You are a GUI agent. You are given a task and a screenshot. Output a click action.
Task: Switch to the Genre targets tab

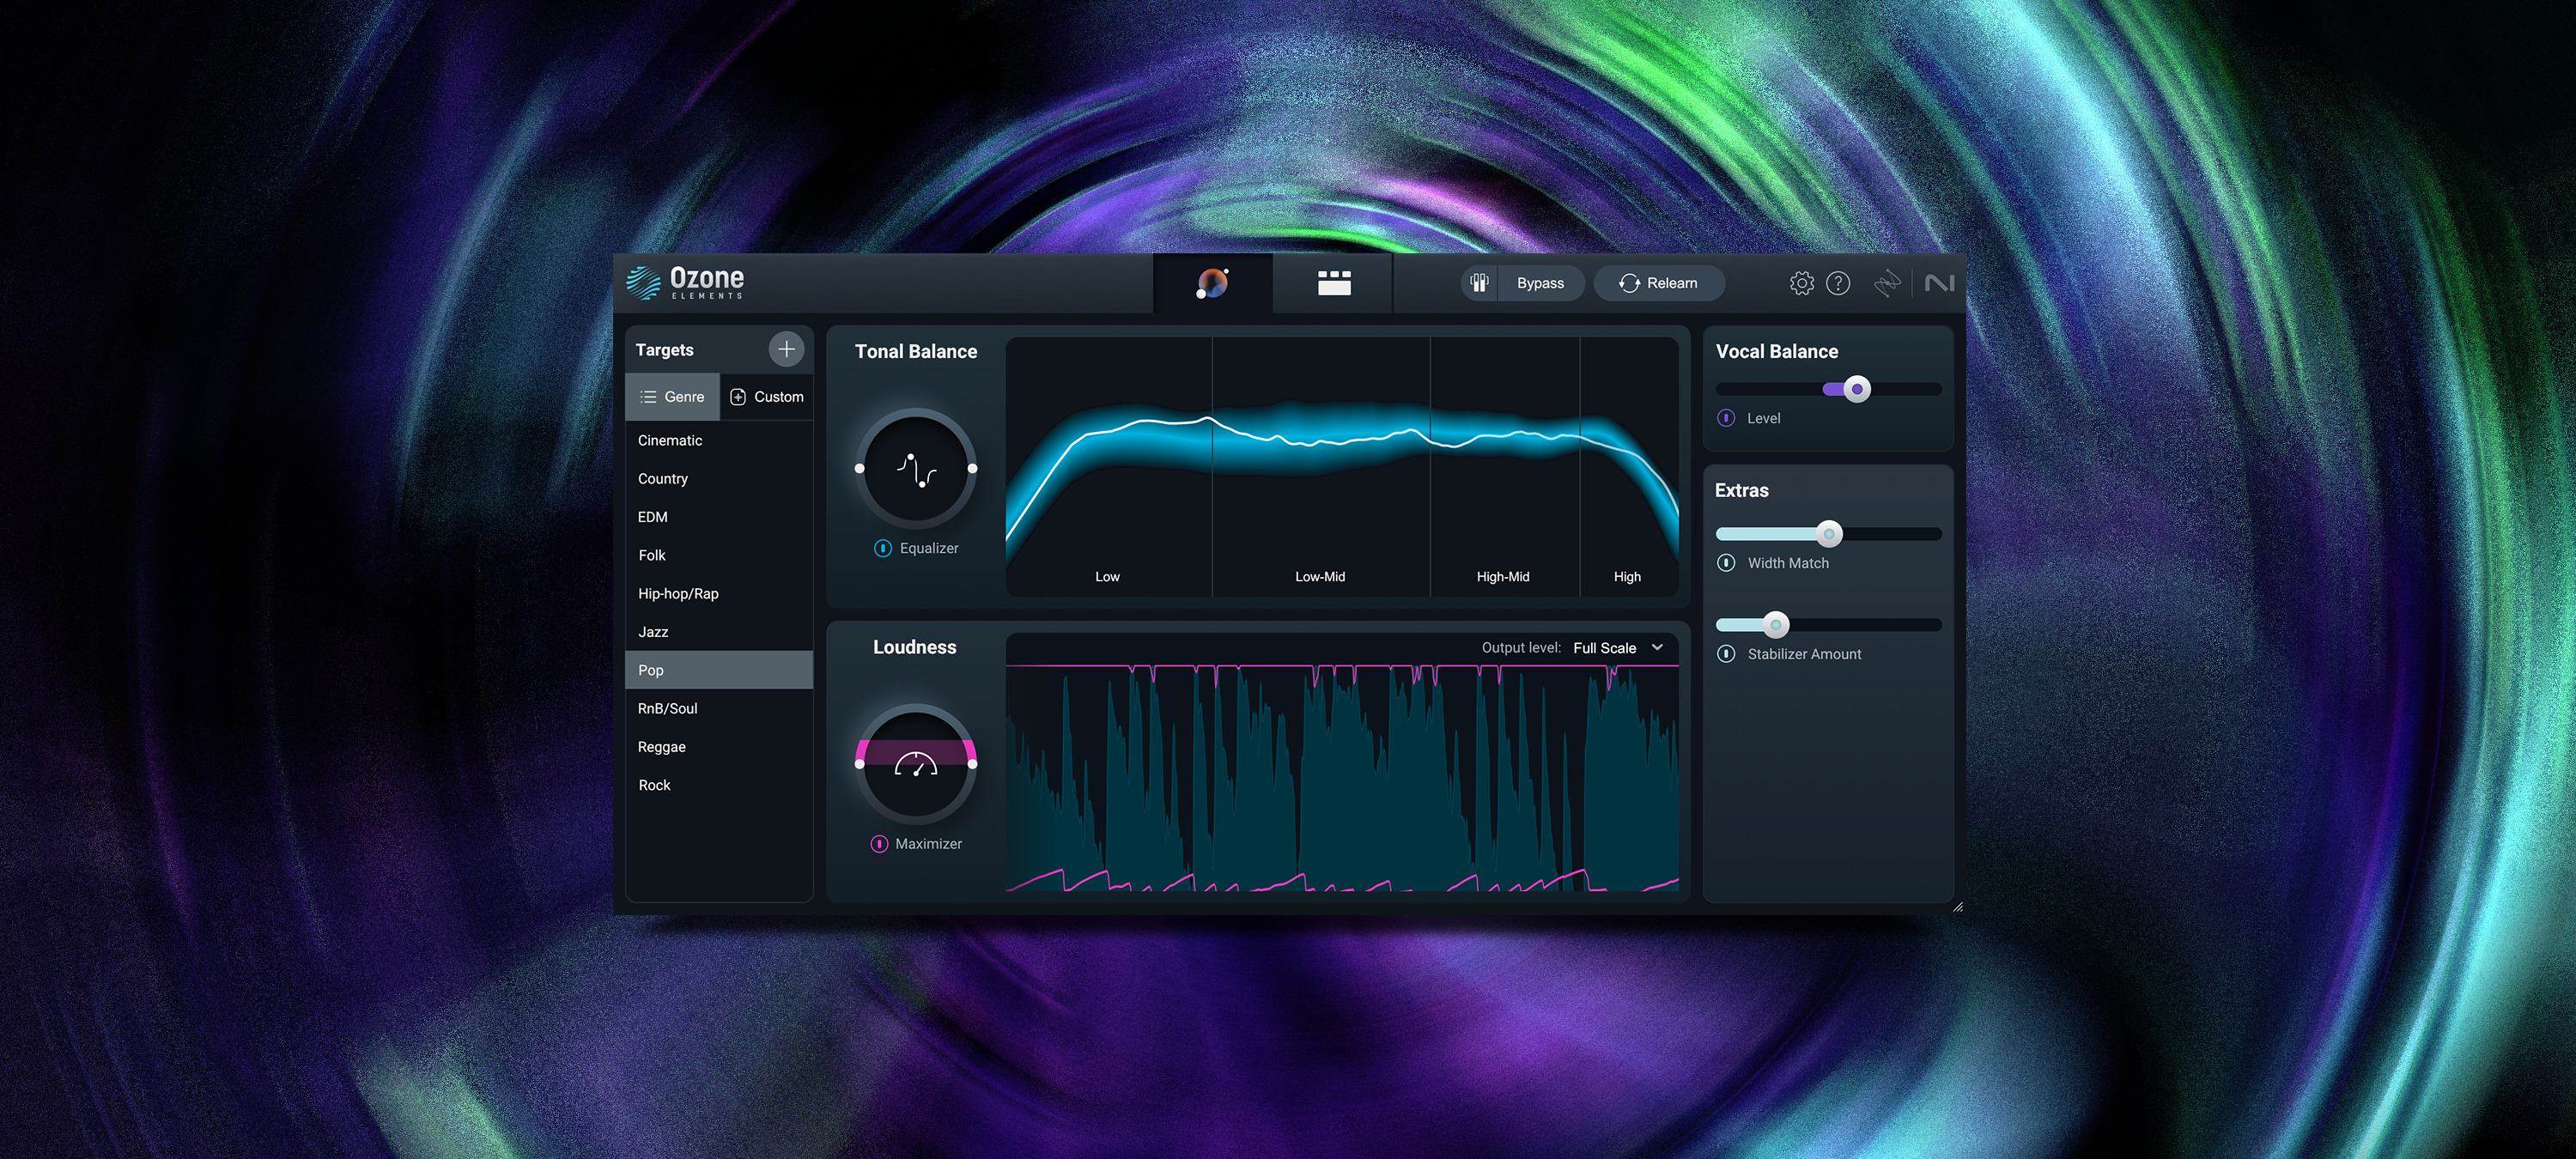pyautogui.click(x=672, y=396)
